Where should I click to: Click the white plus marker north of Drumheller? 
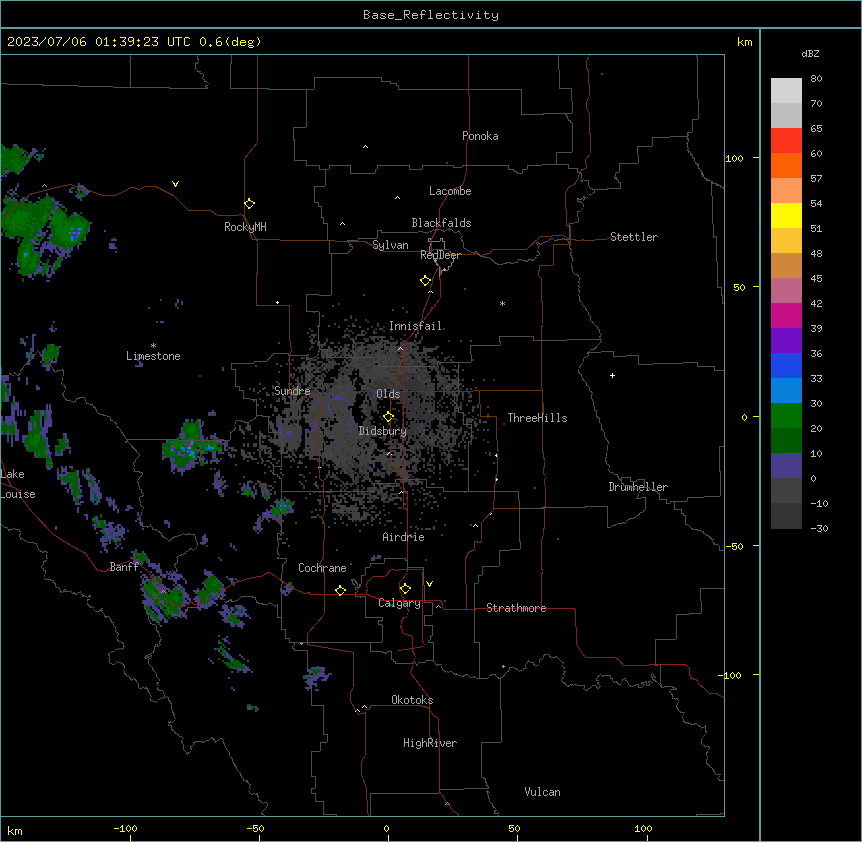(612, 375)
